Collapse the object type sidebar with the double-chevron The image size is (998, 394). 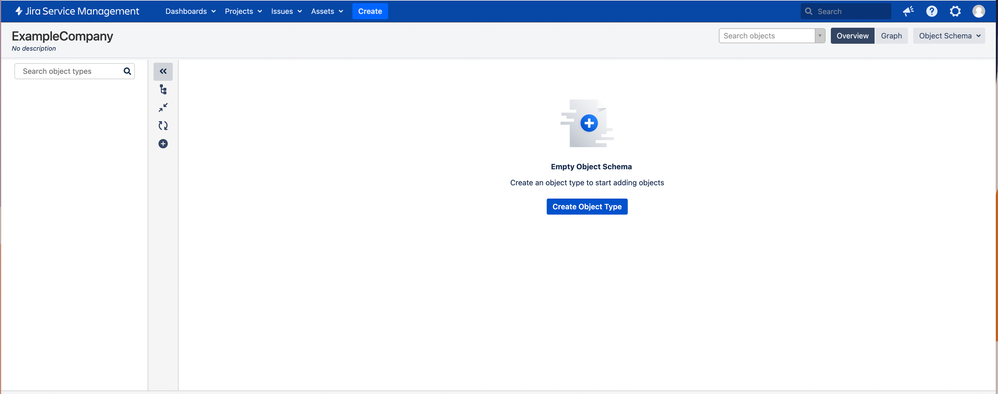(163, 71)
